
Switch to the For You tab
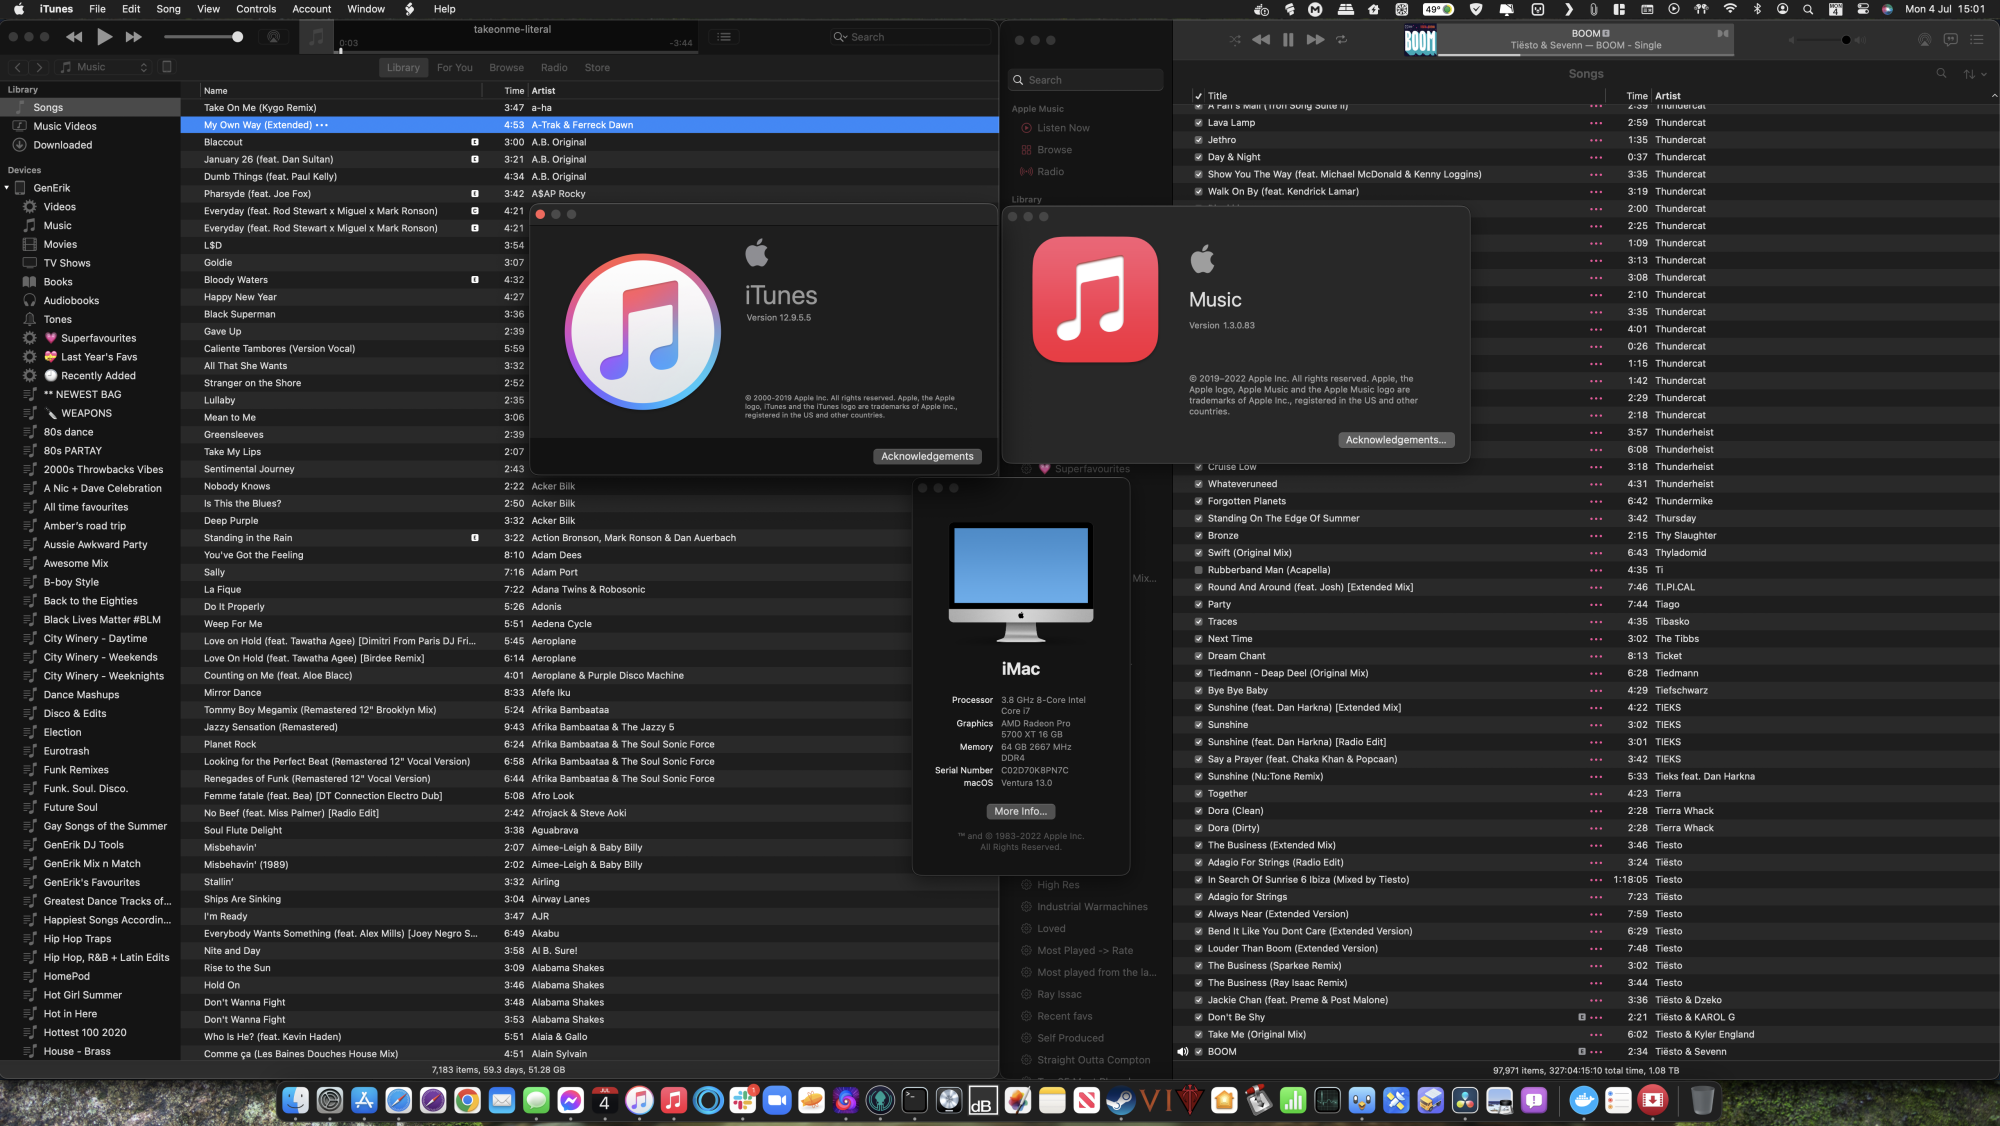(454, 67)
